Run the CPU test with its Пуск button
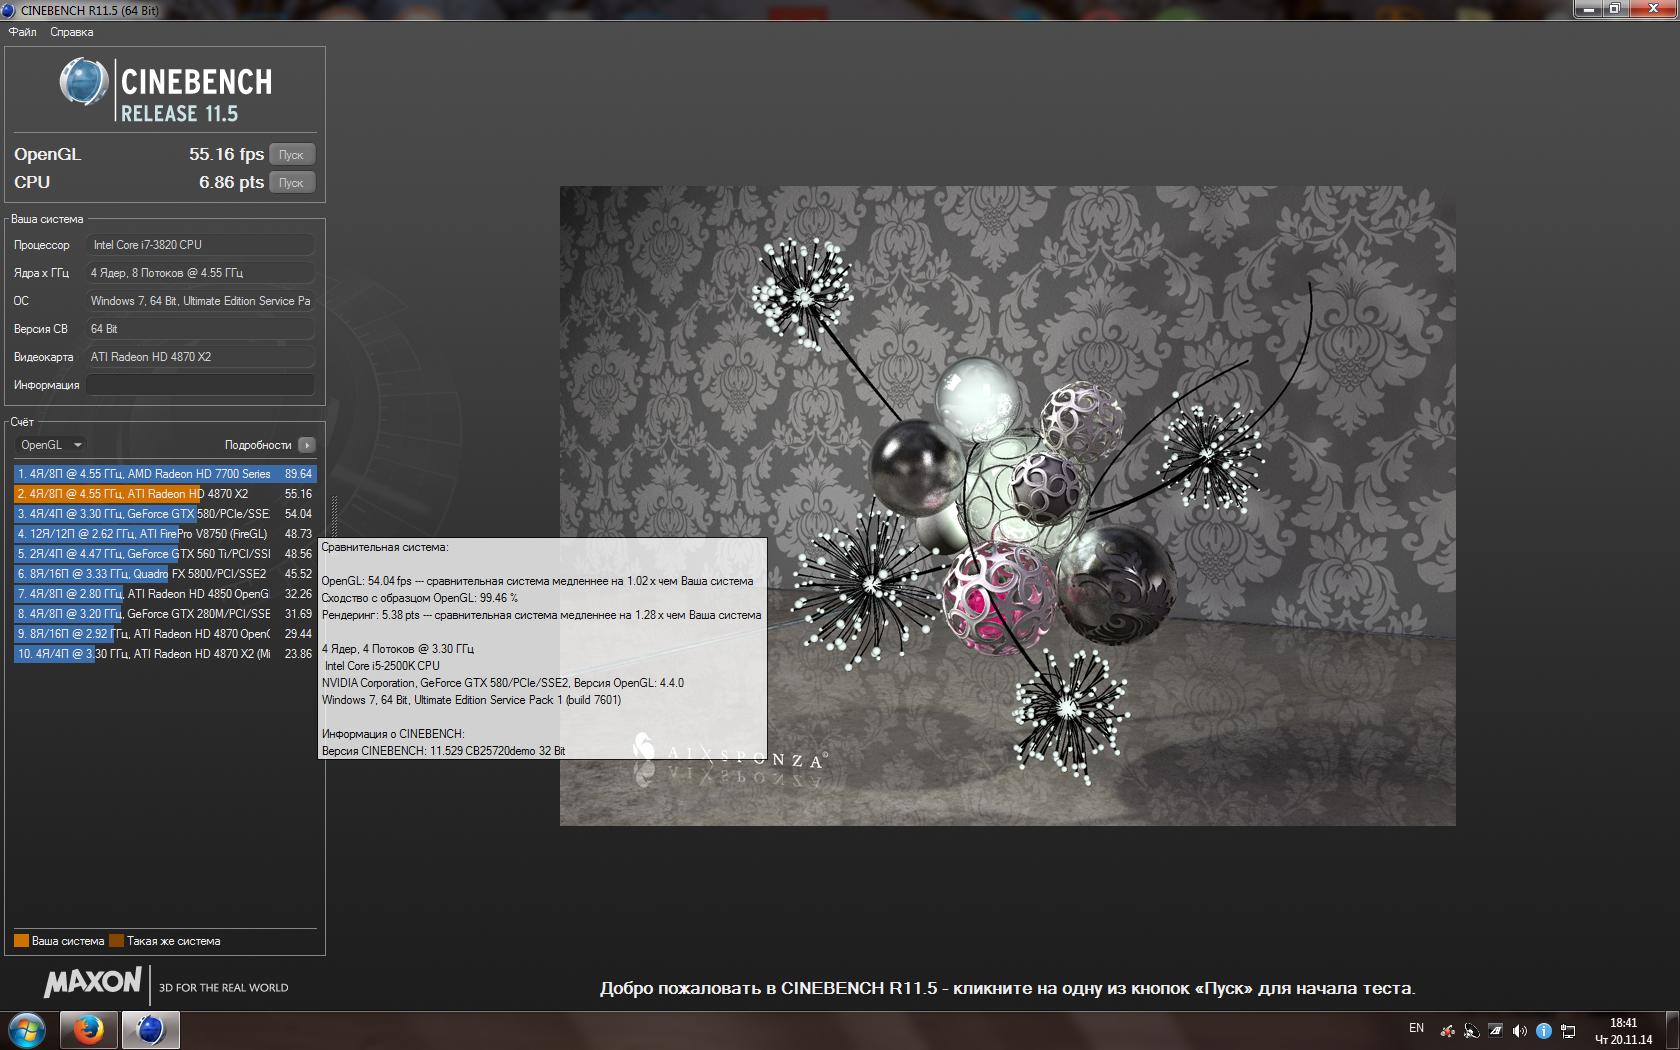Viewport: 1680px width, 1050px height. click(292, 183)
